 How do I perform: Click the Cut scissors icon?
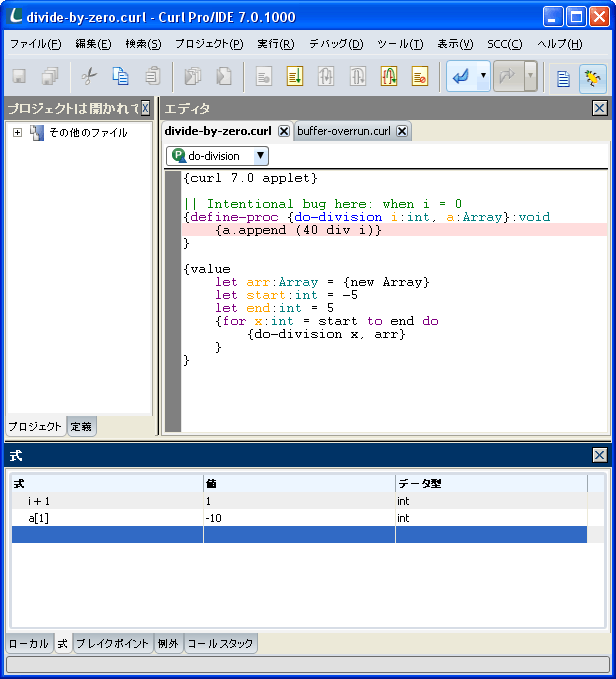pos(89,77)
